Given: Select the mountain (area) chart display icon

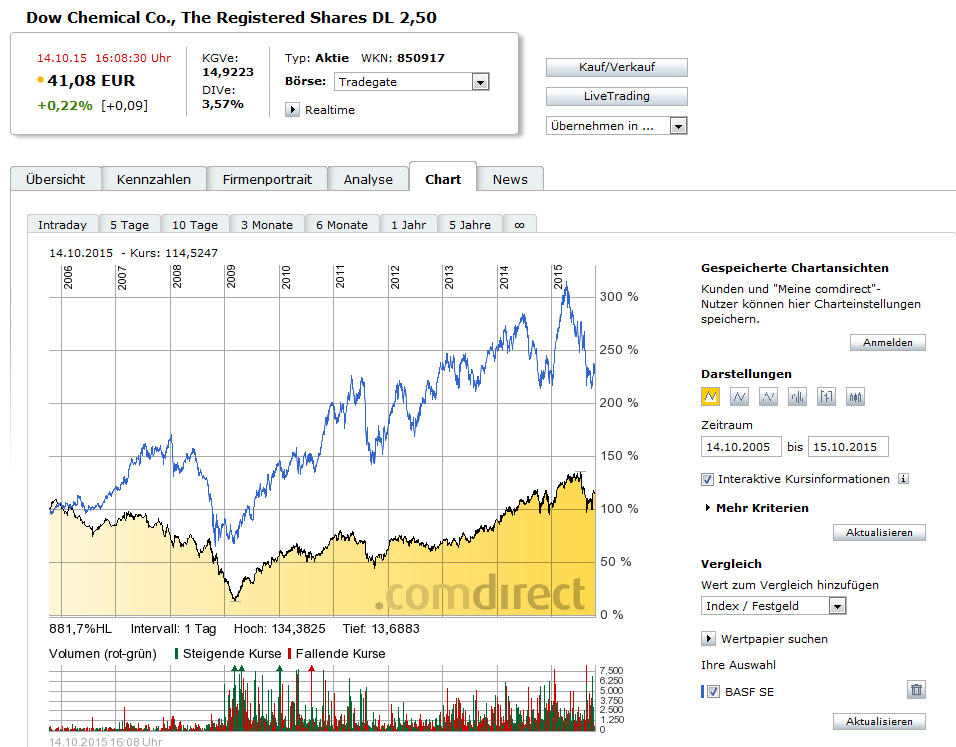Looking at the screenshot, I should [710, 397].
